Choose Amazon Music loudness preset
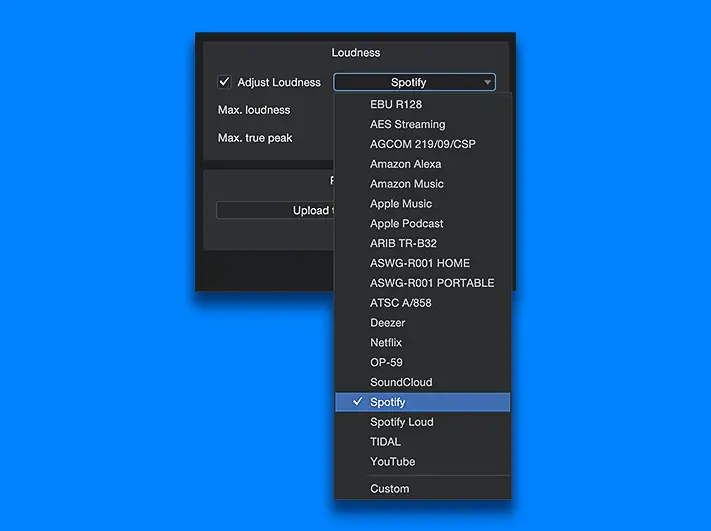Image resolution: width=711 pixels, height=531 pixels. (x=406, y=184)
